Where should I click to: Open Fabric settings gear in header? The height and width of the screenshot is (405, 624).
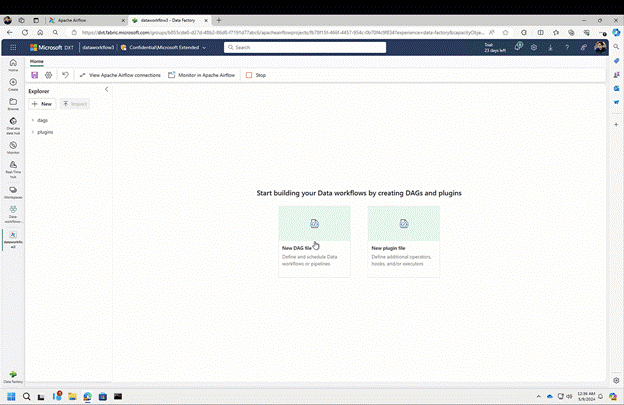534,47
